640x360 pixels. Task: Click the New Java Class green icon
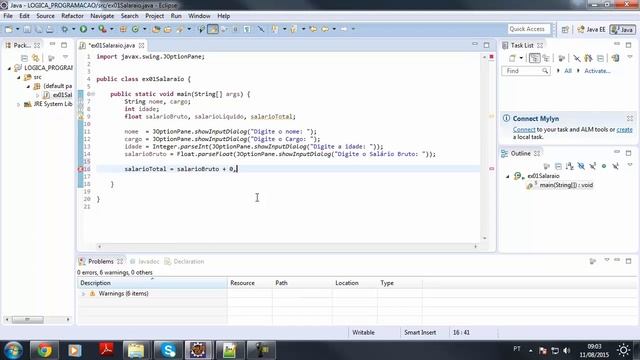tap(135, 29)
